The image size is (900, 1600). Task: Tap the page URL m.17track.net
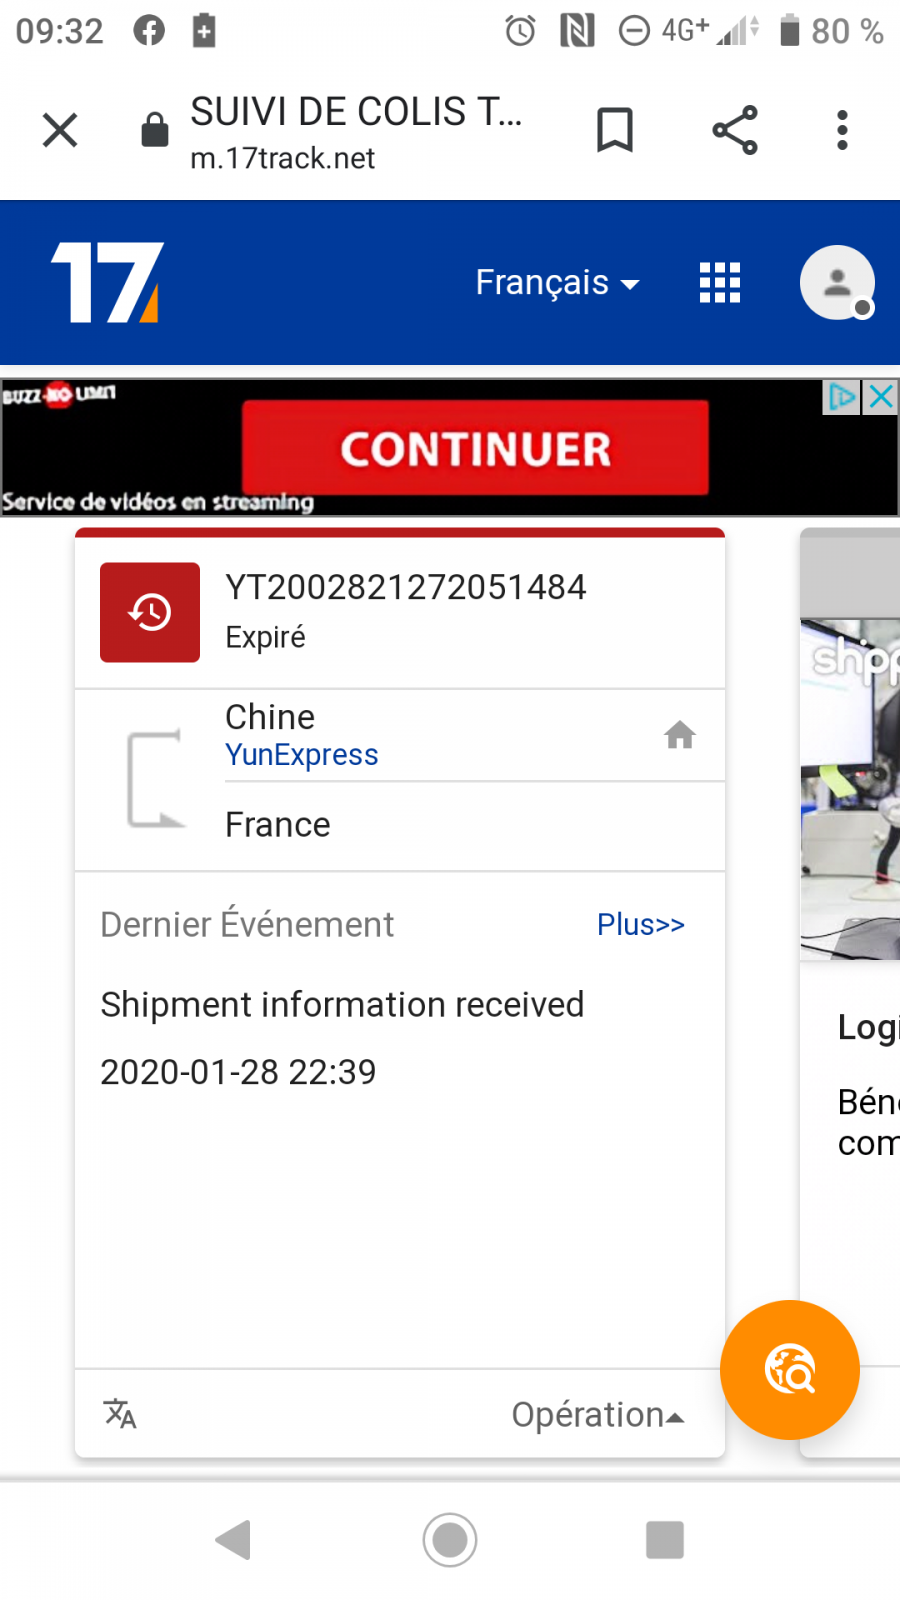click(x=283, y=158)
